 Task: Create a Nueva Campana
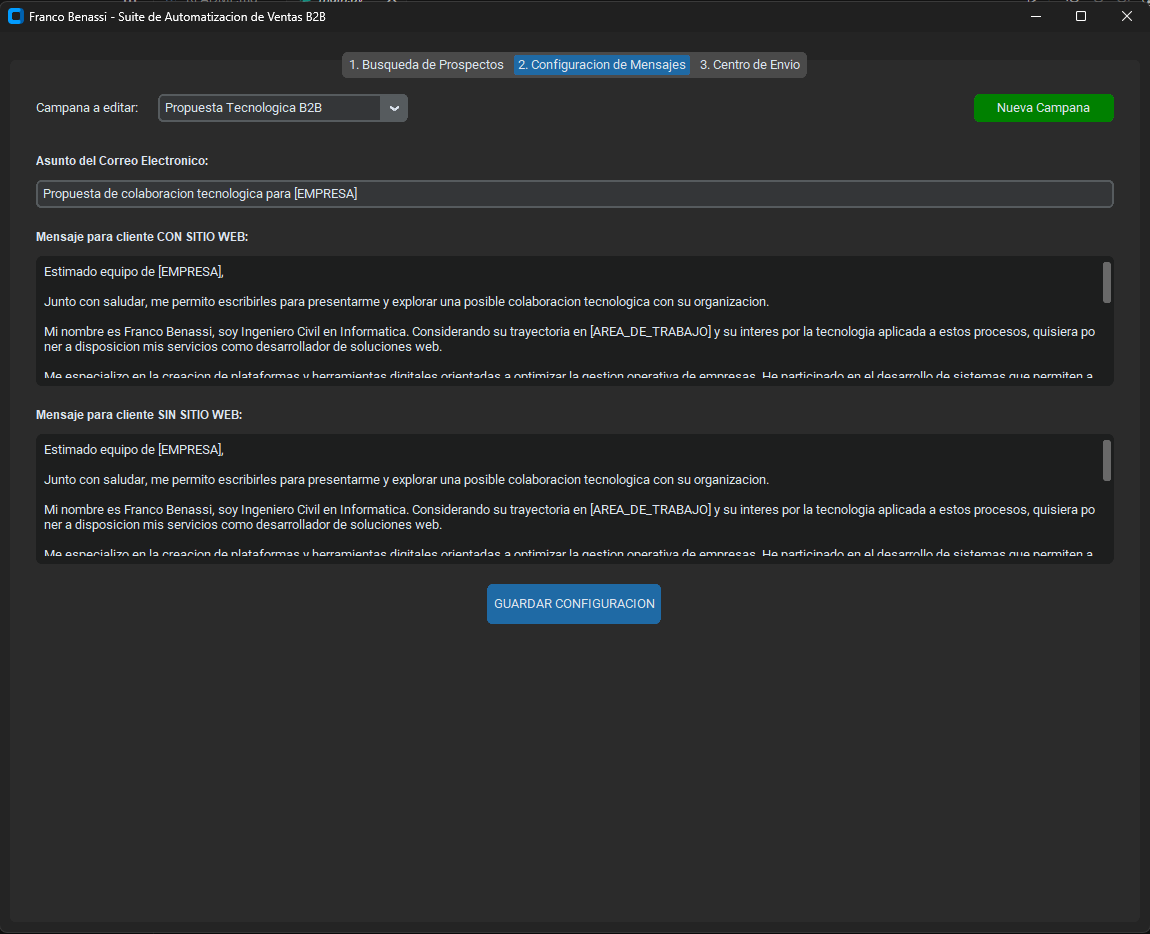pos(1043,108)
